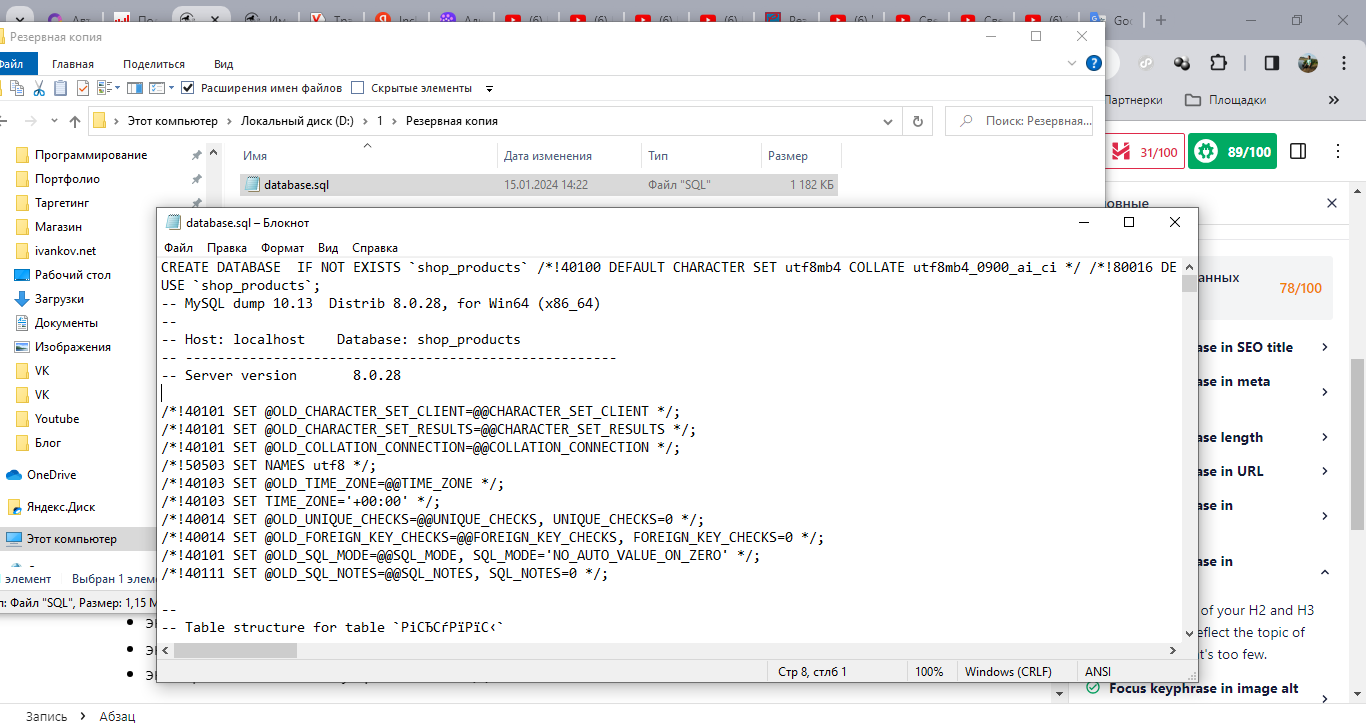Open the Chrome profile avatar
The image size is (1366, 723).
(1308, 63)
